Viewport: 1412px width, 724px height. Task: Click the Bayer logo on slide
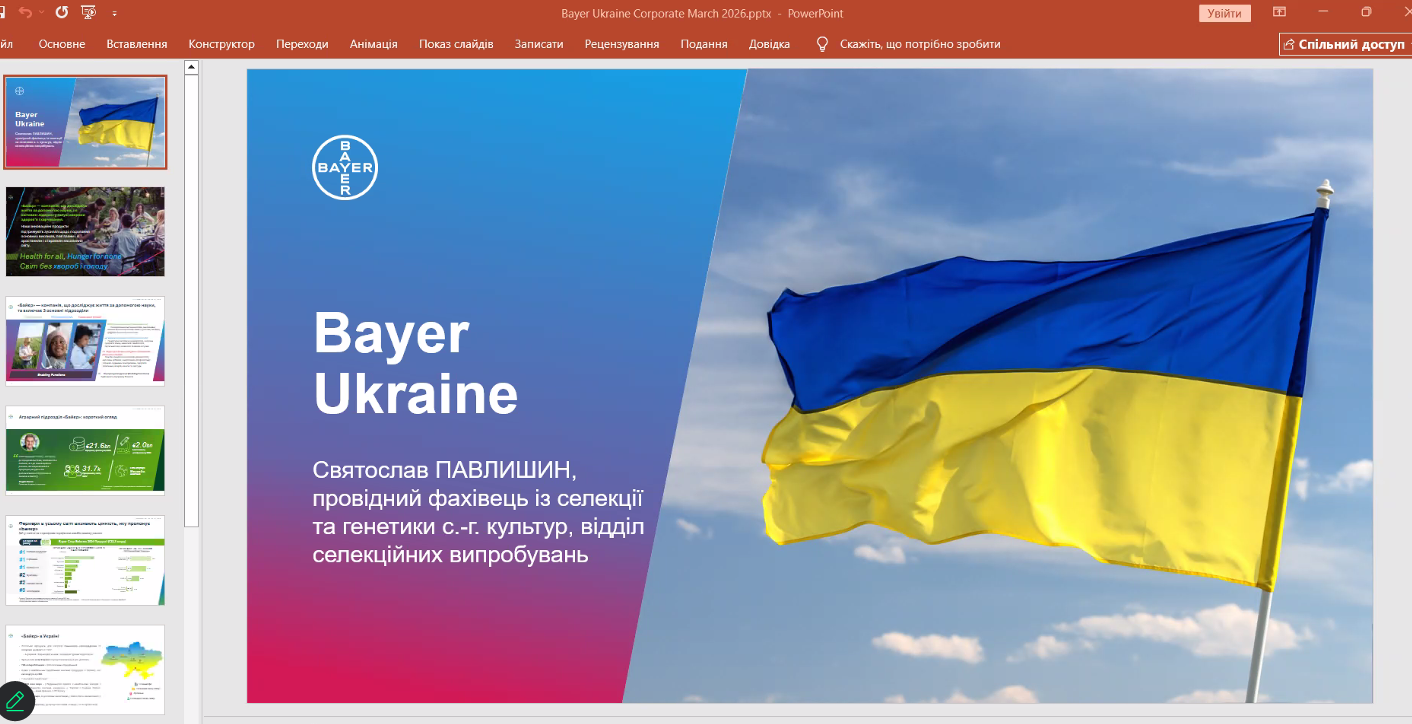[344, 167]
